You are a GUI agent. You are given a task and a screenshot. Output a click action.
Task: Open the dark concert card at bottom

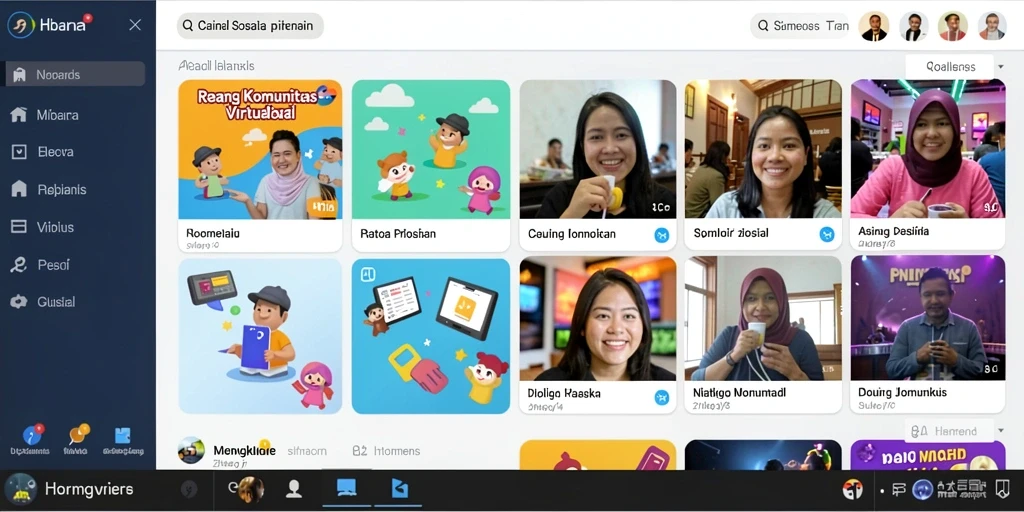pyautogui.click(x=763, y=455)
